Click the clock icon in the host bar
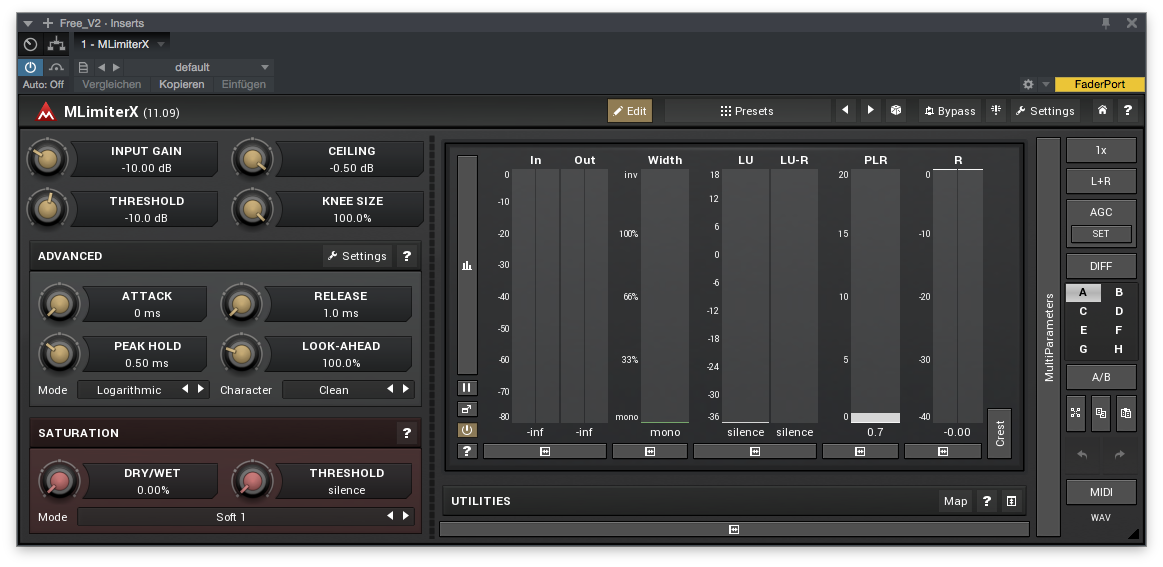 tap(30, 44)
